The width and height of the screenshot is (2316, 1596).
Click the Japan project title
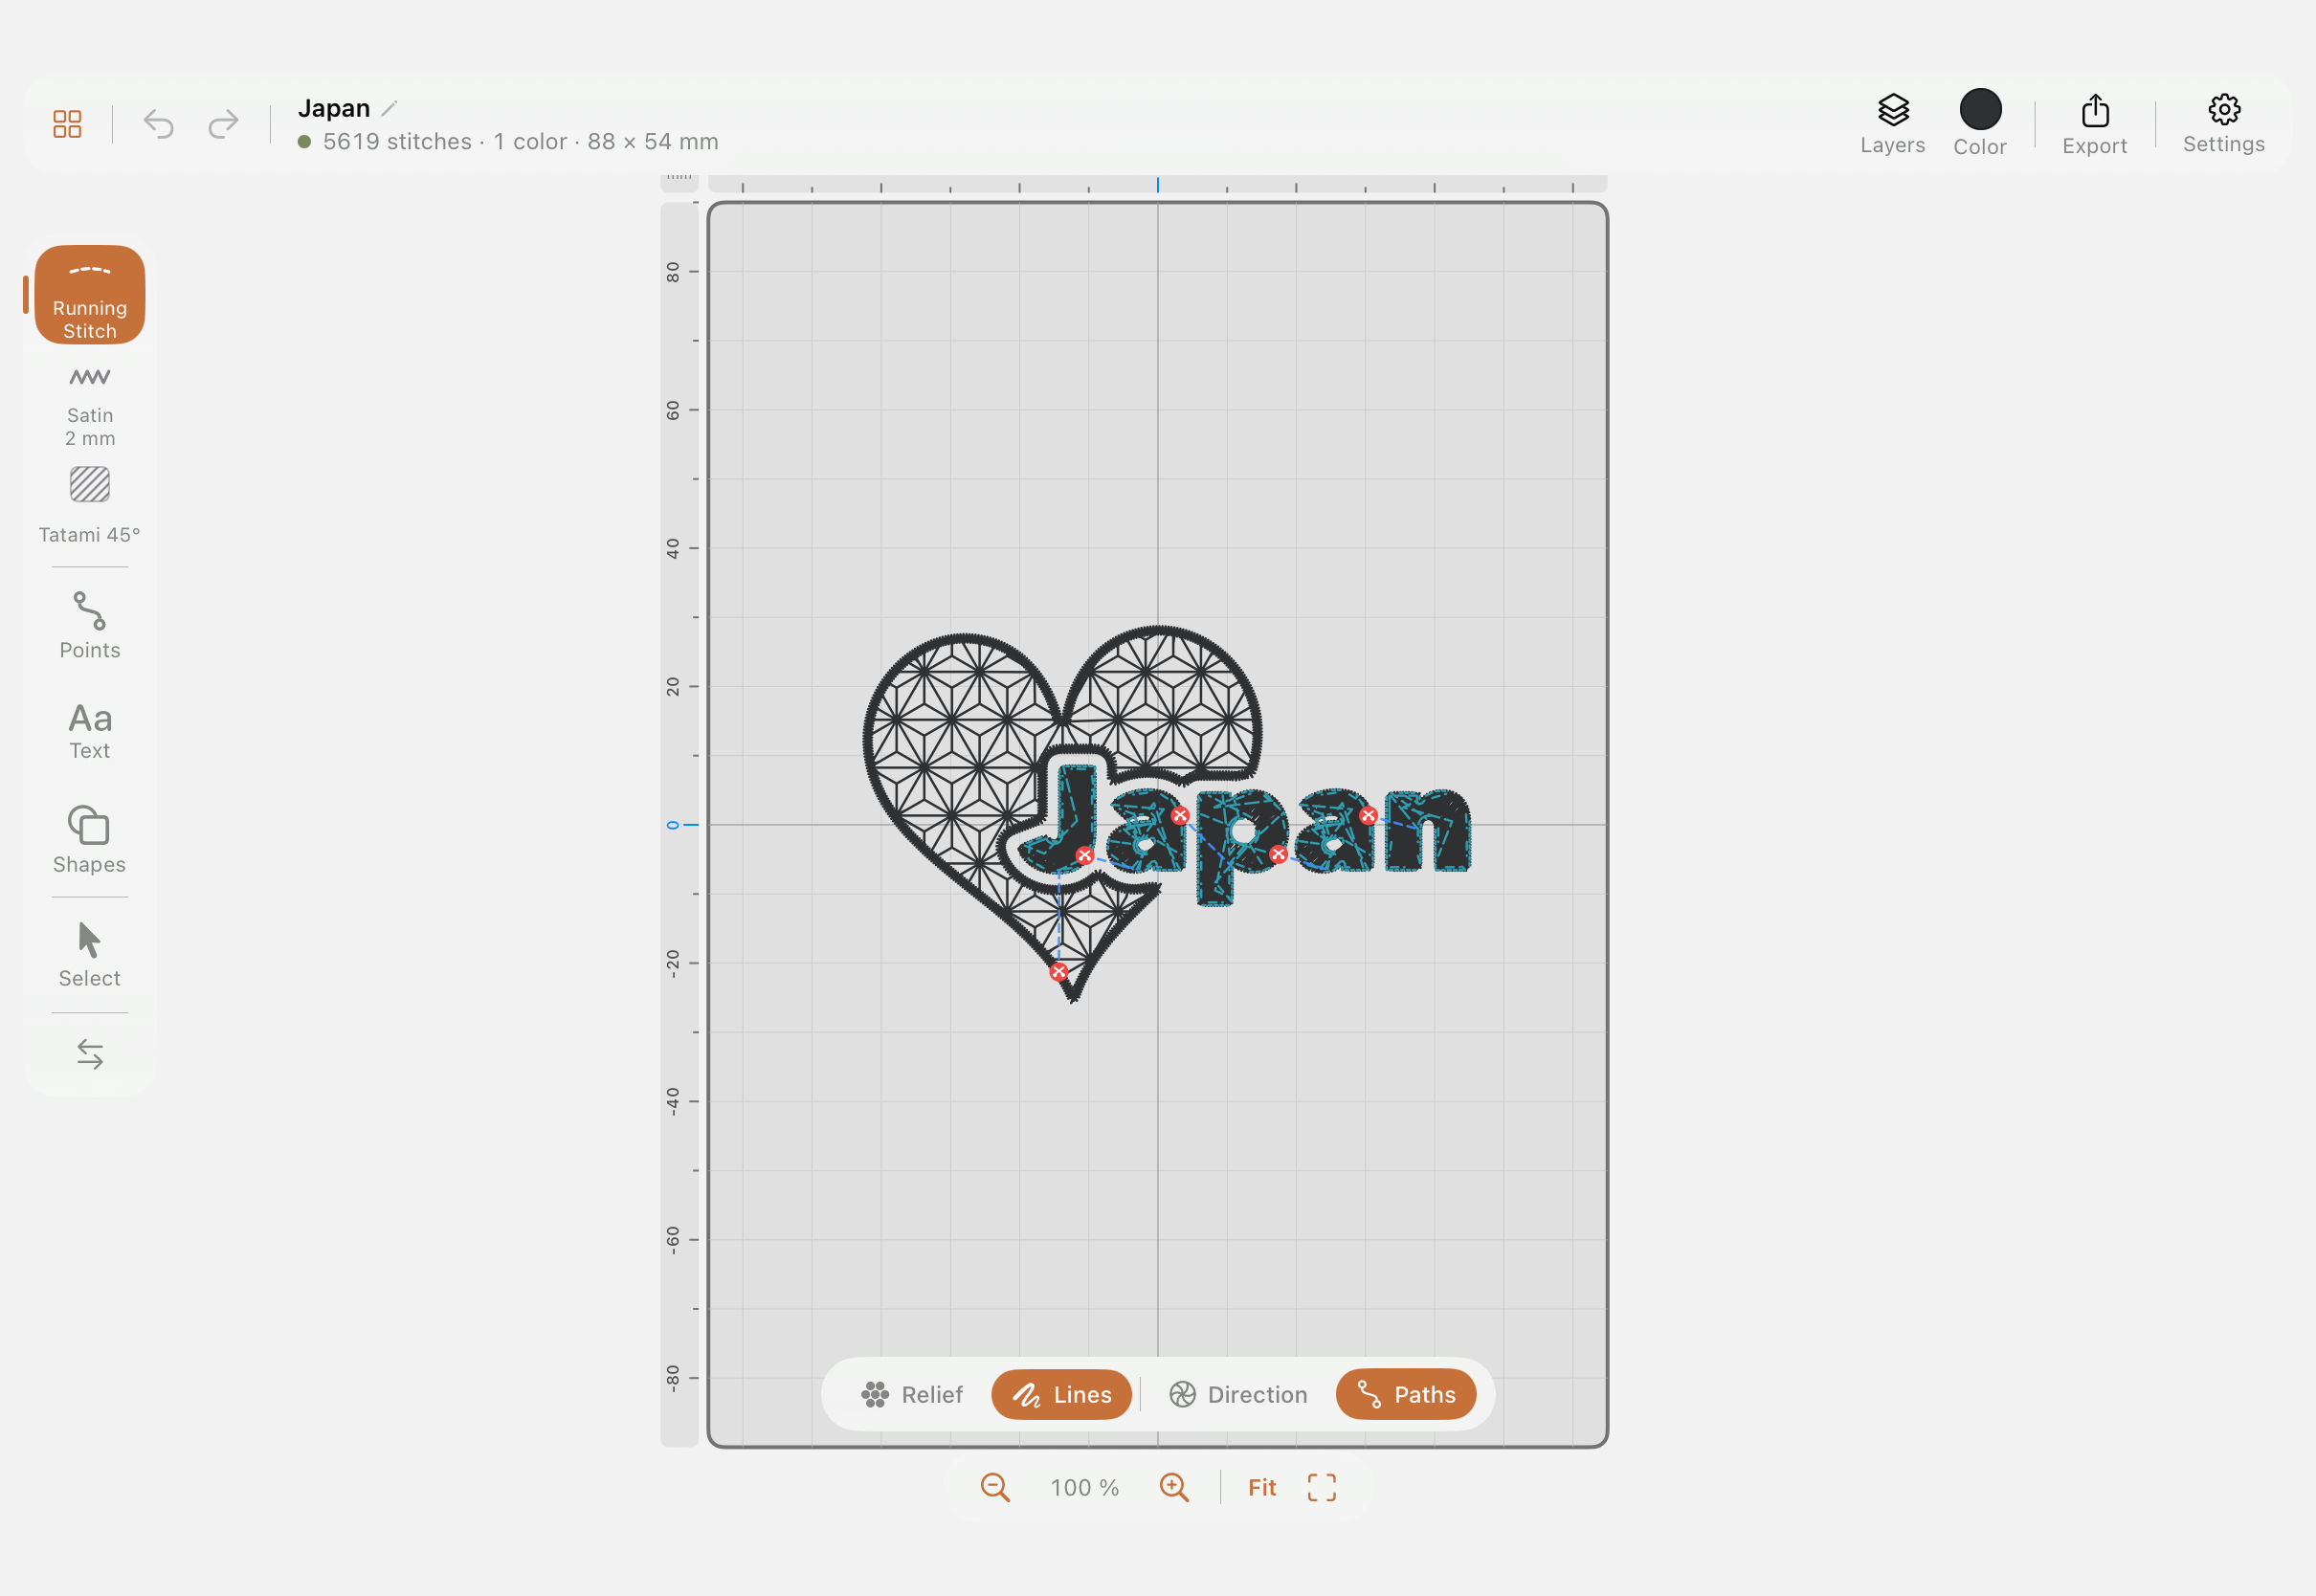coord(334,108)
